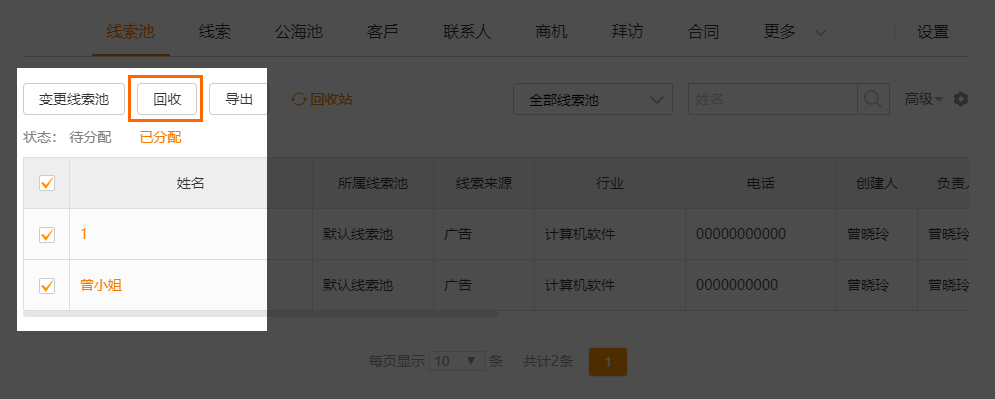The height and width of the screenshot is (399, 995).
Task: Click the 回收站 recycle icon
Action: pyautogui.click(x=298, y=99)
